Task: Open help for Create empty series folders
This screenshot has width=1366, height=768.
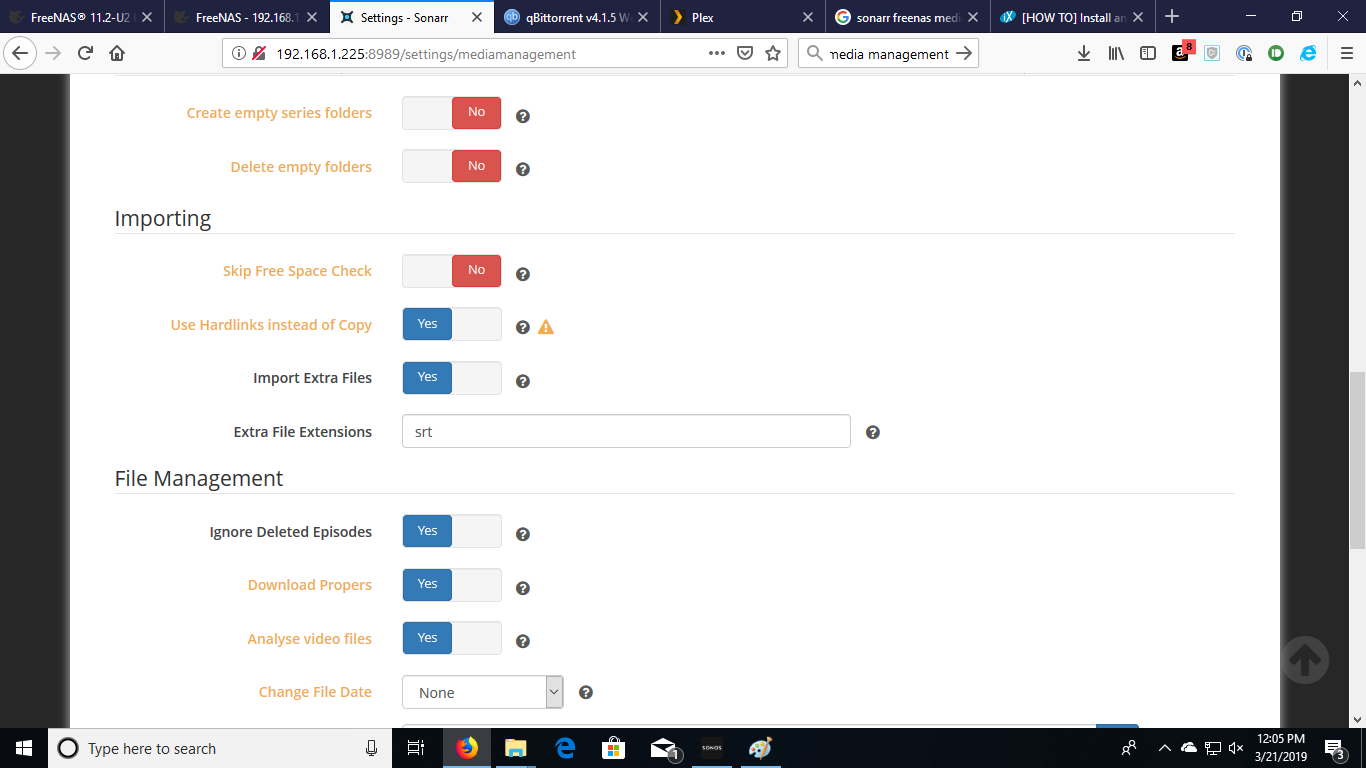Action: pos(522,116)
